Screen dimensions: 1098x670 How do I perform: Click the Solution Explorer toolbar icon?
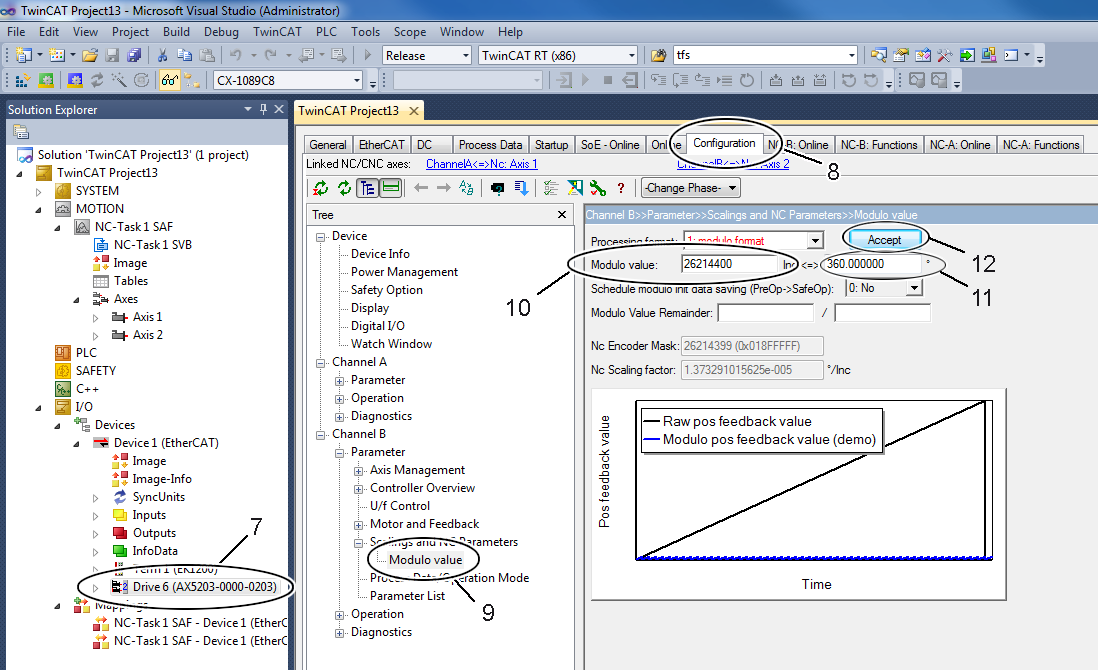point(879,55)
